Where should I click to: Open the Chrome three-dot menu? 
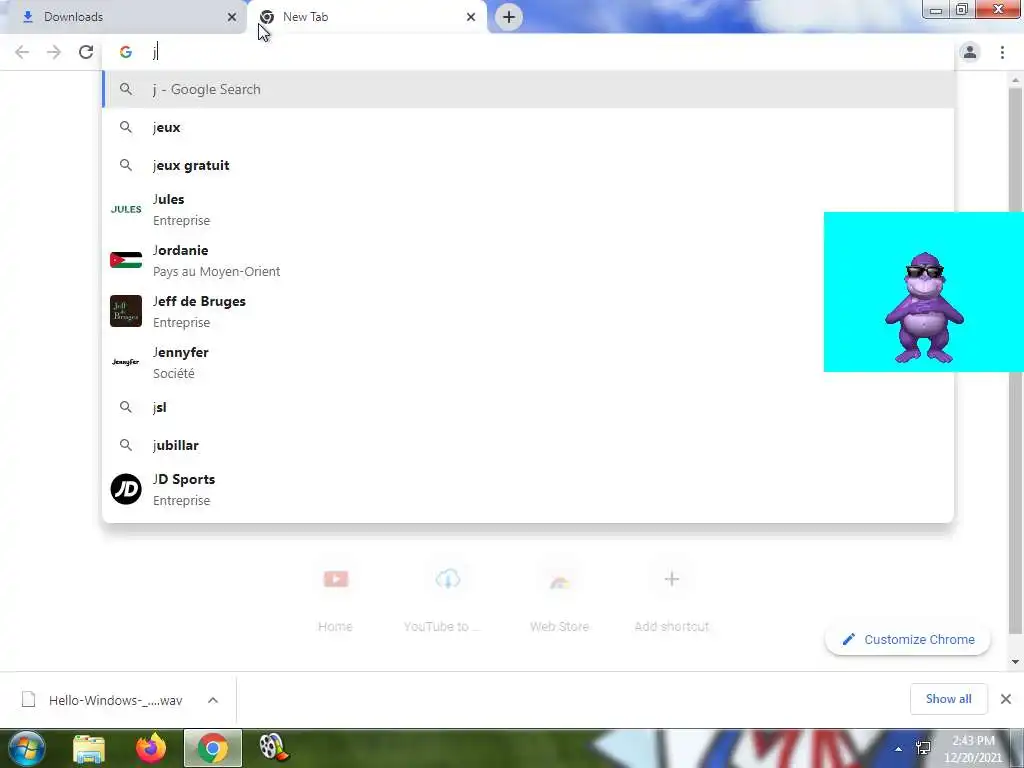click(1002, 52)
